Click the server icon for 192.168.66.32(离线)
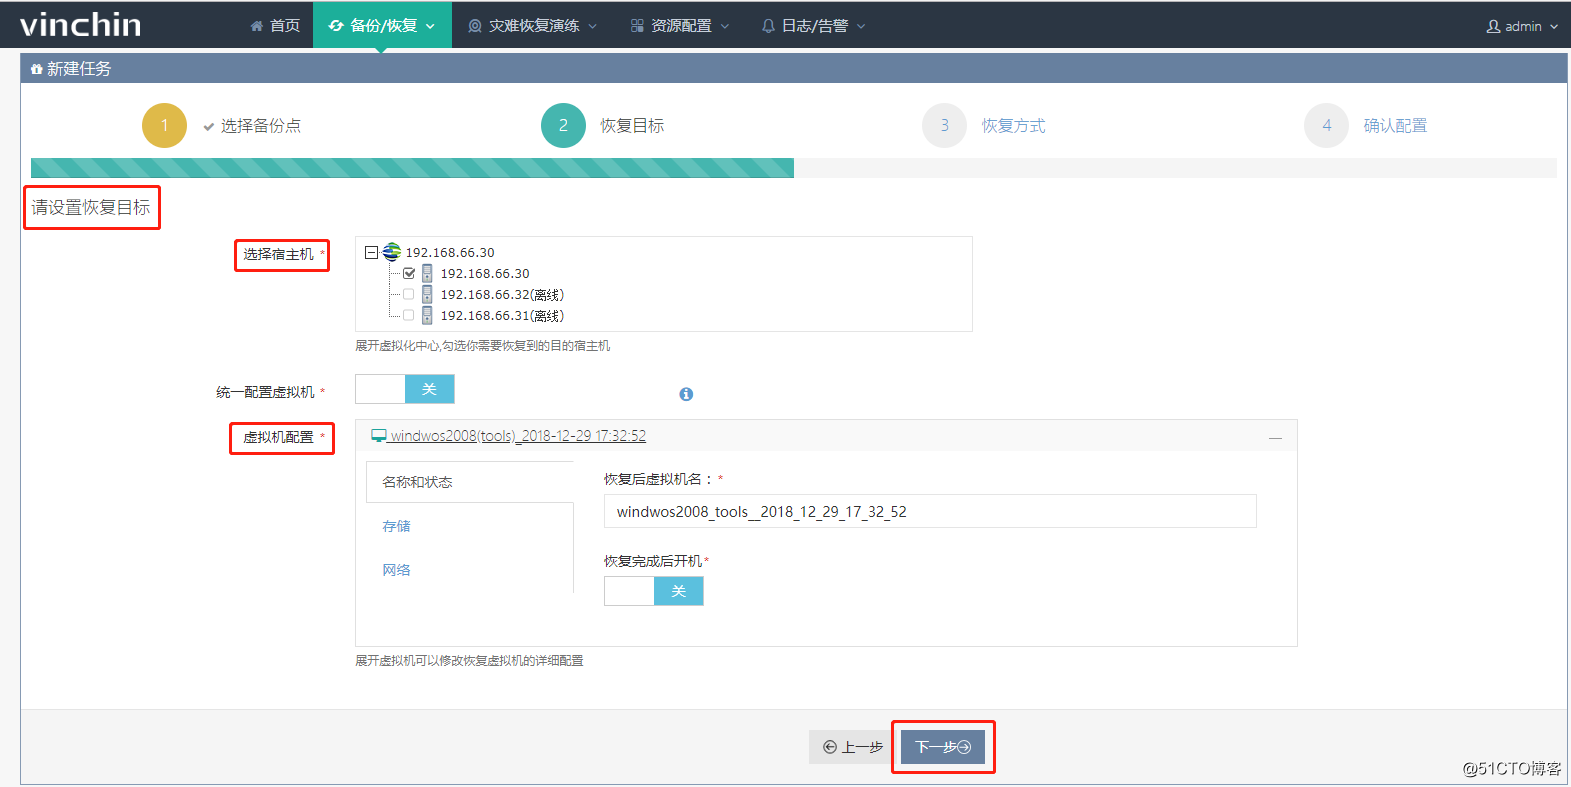 (x=427, y=294)
